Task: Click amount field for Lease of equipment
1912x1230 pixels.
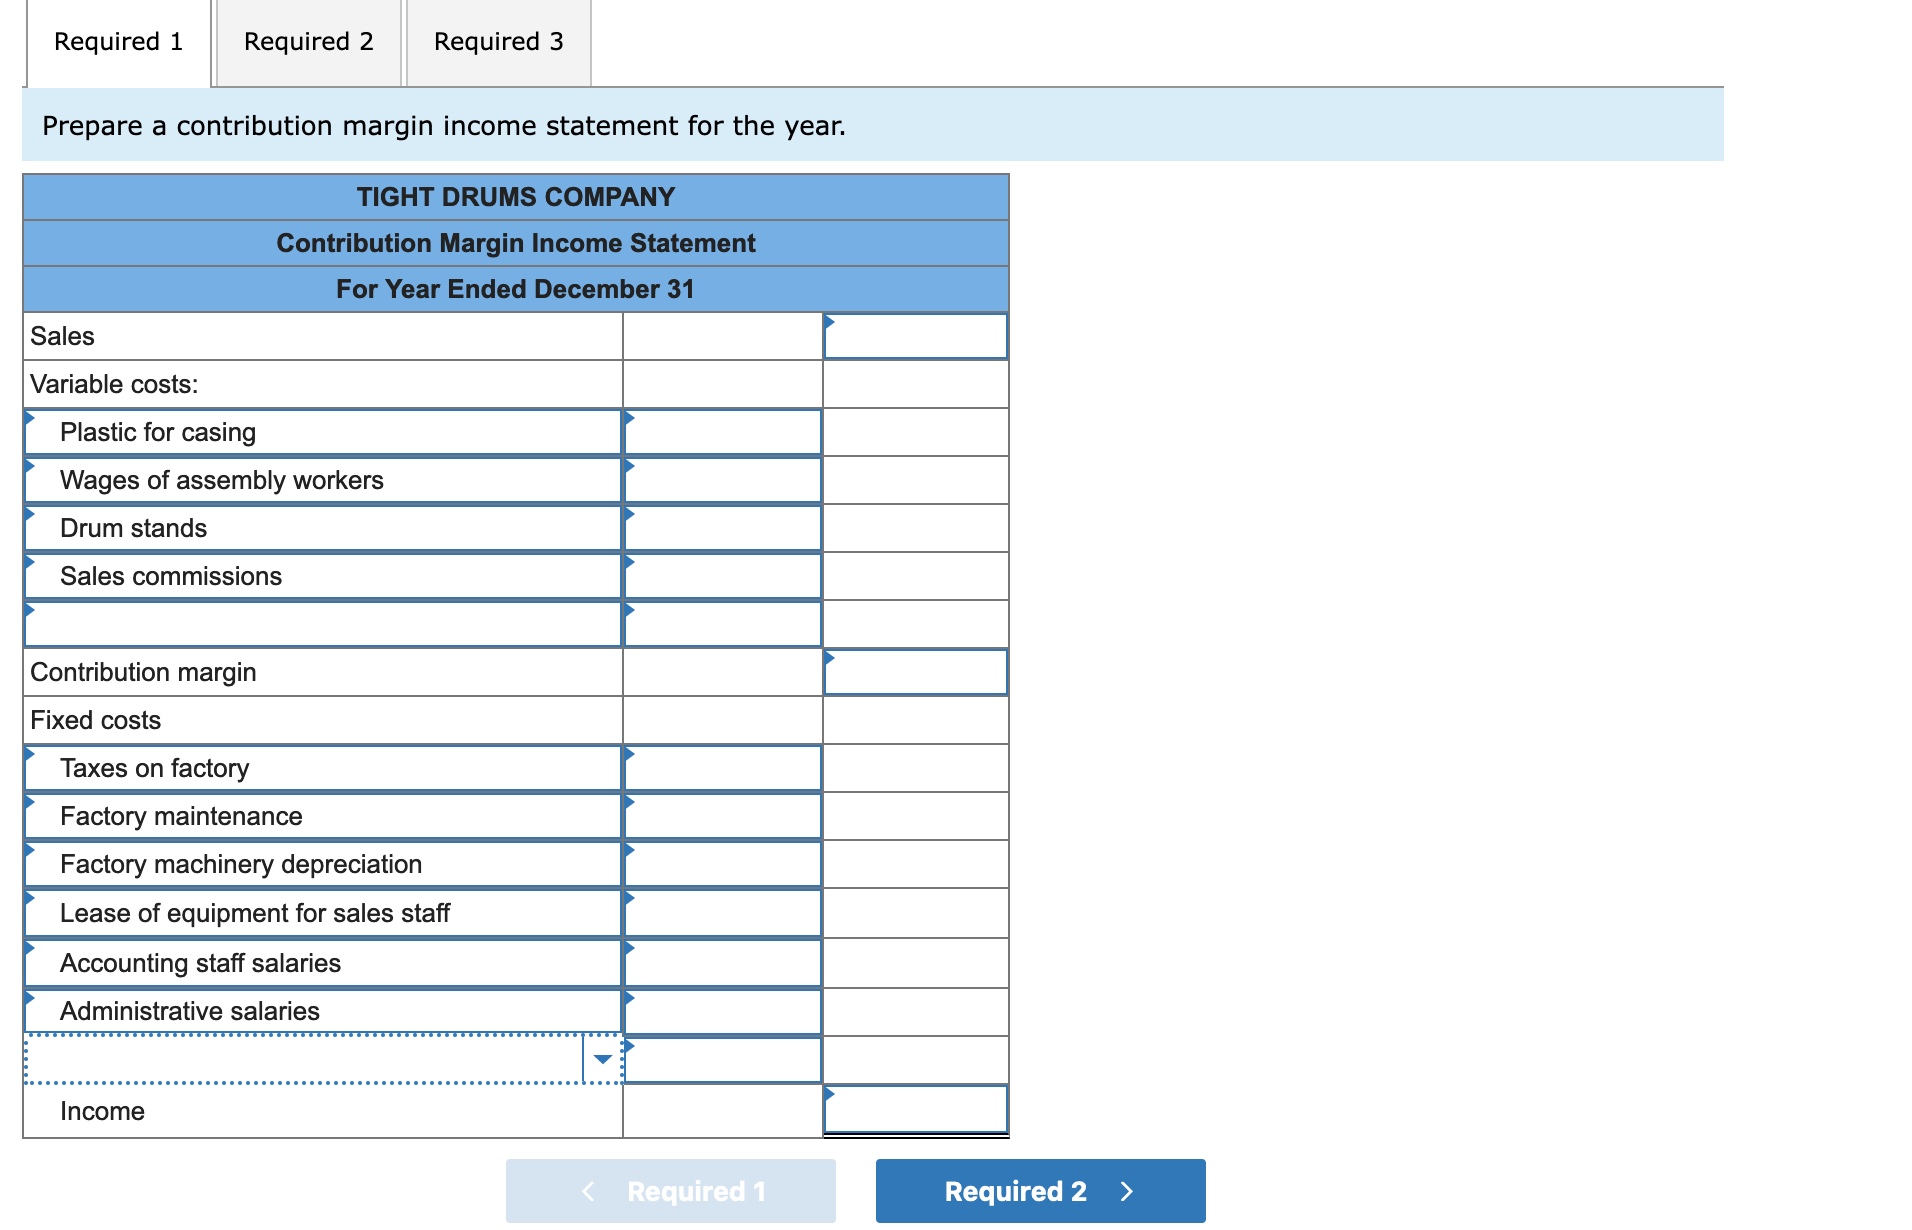Action: click(722, 913)
